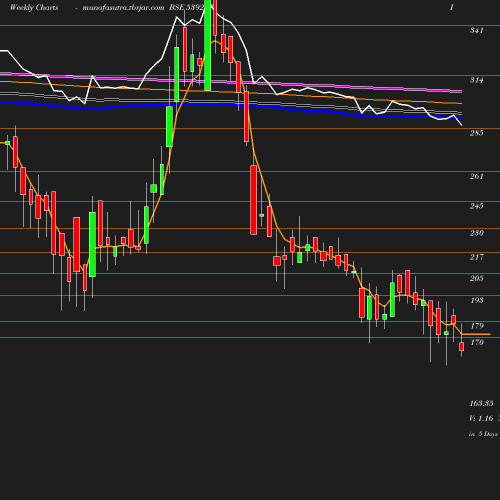Click the last red candlestick near 170

point(462,346)
